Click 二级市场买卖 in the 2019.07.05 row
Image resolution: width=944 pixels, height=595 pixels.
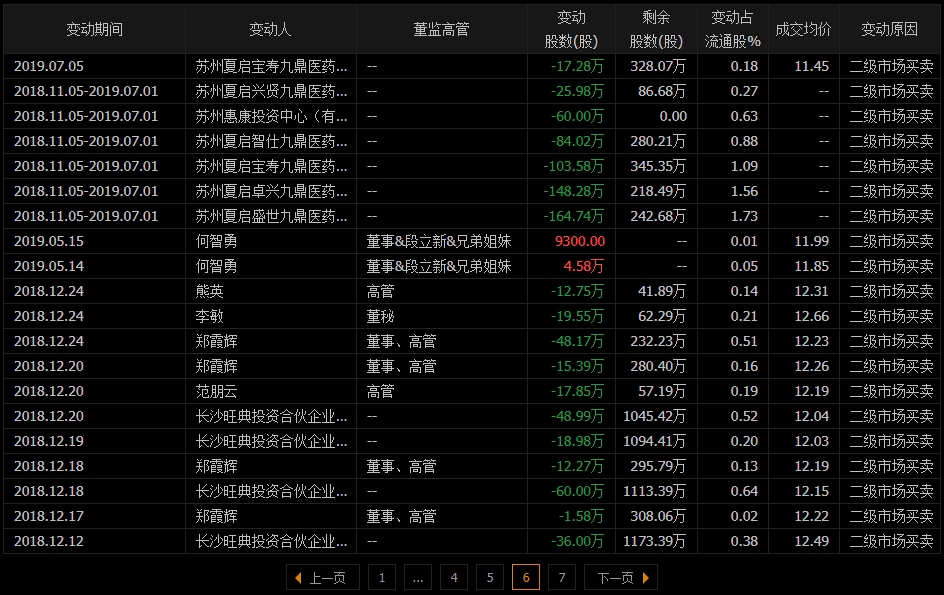891,66
